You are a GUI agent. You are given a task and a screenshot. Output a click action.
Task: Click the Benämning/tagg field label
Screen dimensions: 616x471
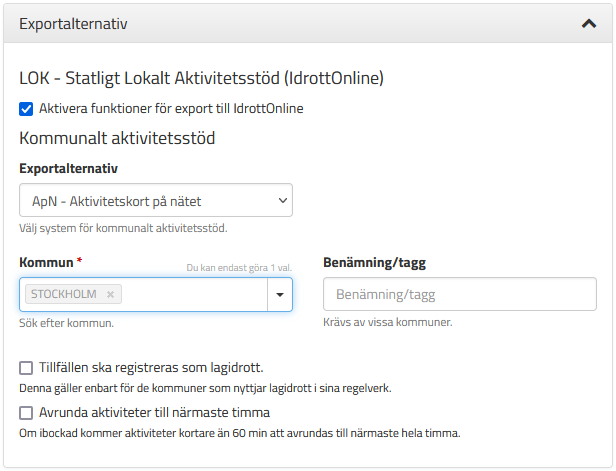[374, 262]
